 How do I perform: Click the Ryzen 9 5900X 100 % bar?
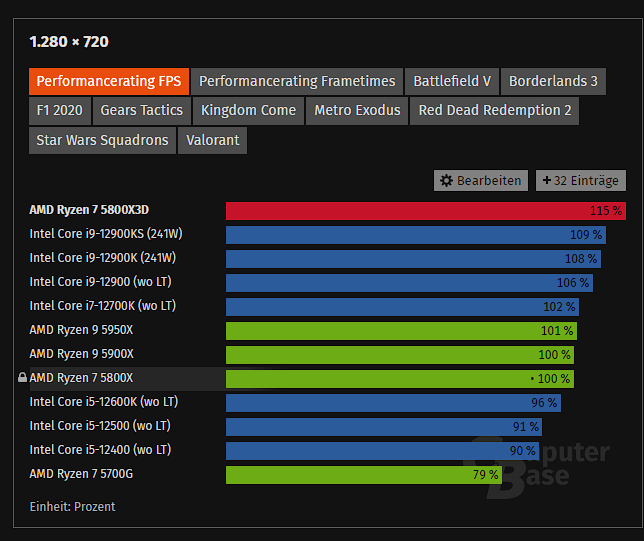pos(400,355)
